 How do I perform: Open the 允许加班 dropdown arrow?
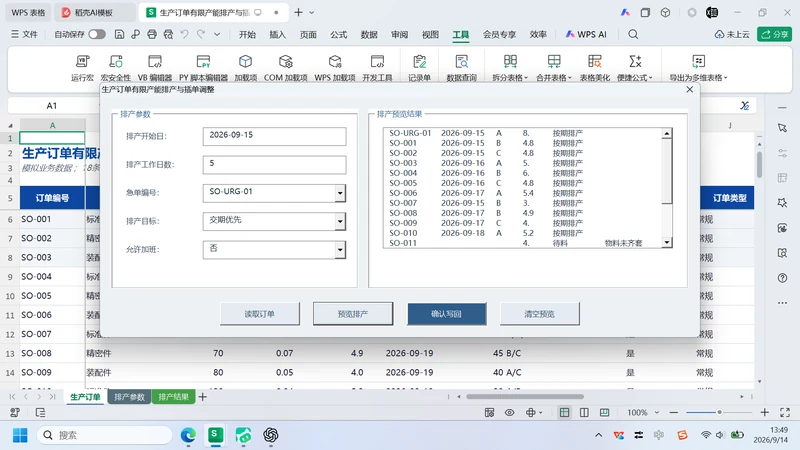tap(340, 250)
